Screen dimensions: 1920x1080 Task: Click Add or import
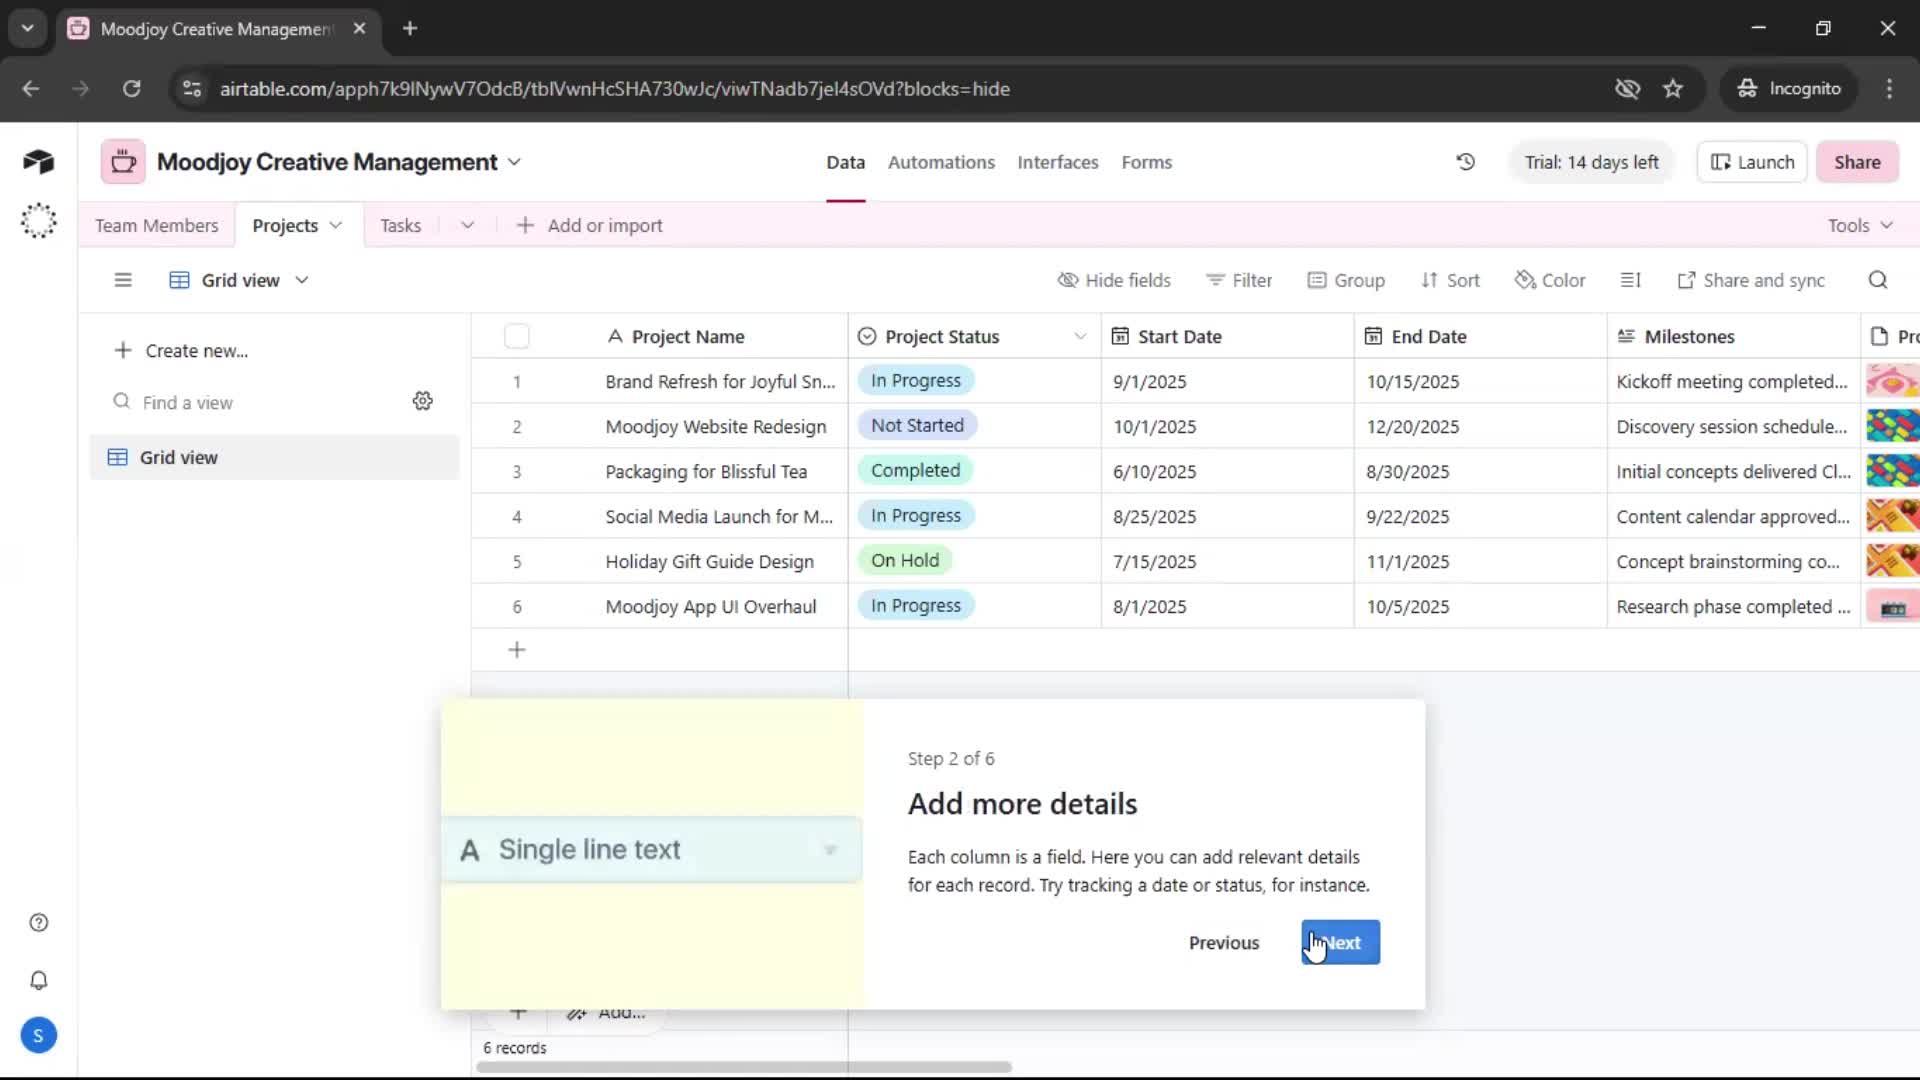tap(590, 225)
